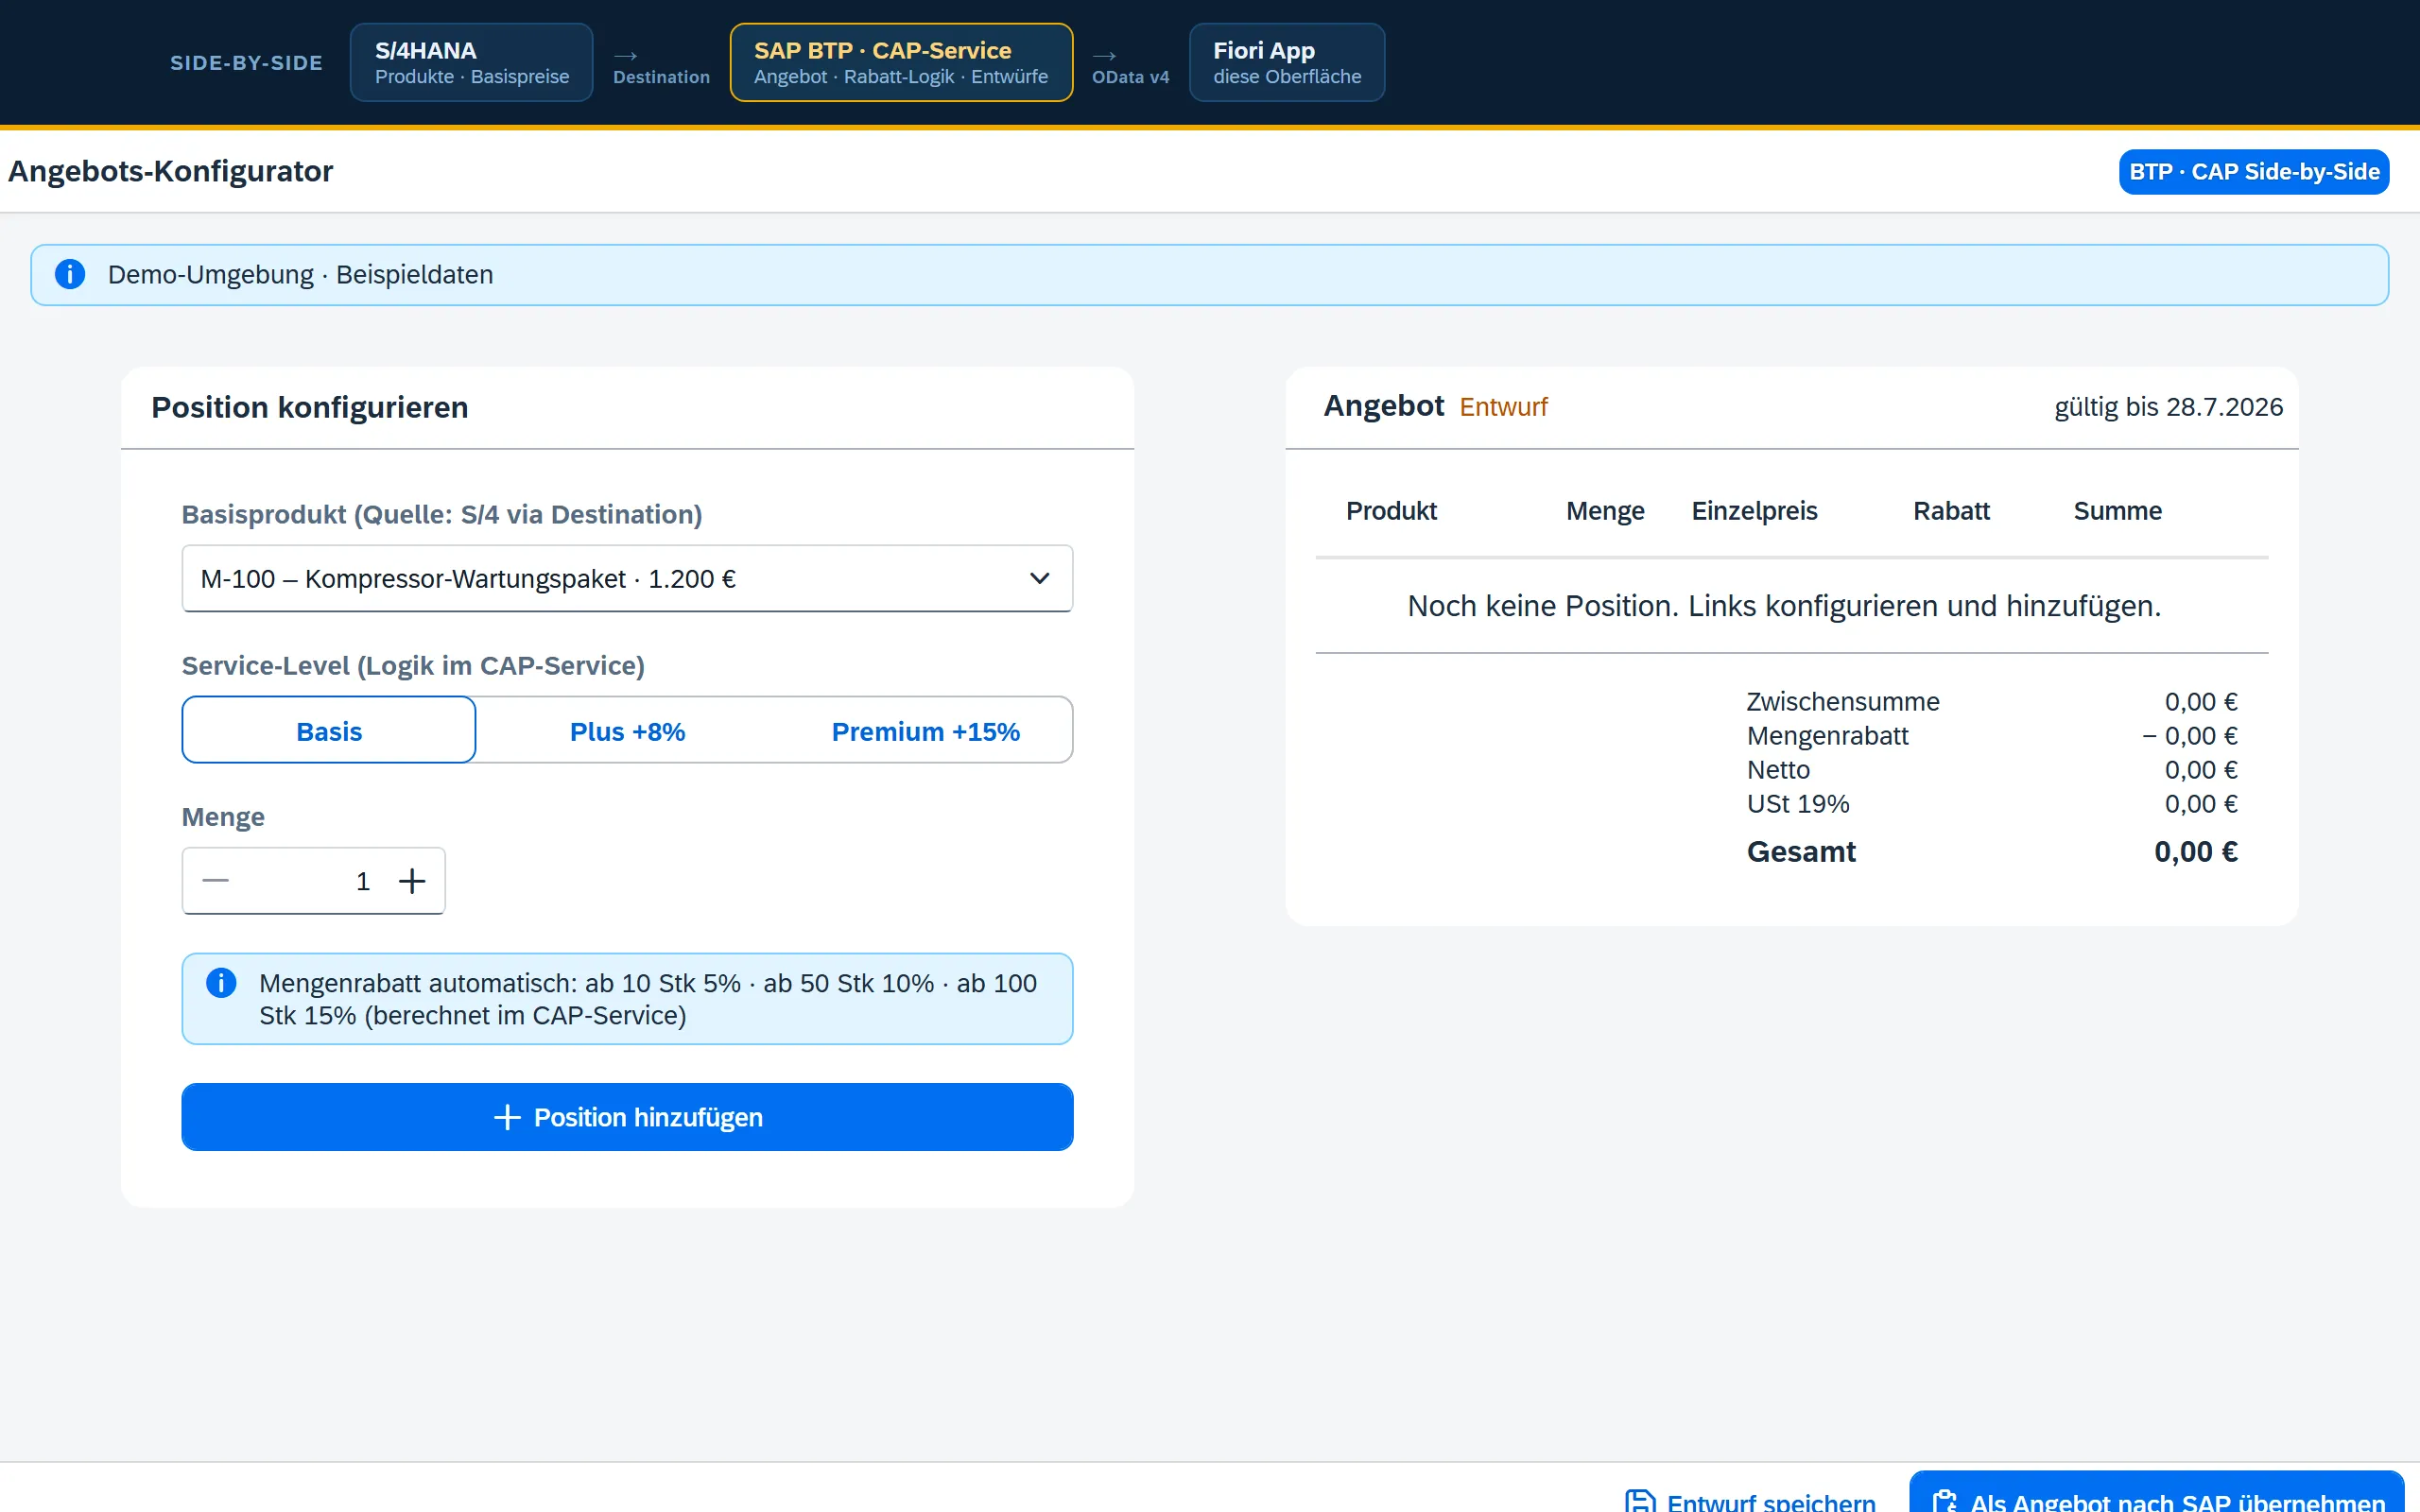
Task: Click the Einzelpreis column header
Action: pyautogui.click(x=1754, y=511)
